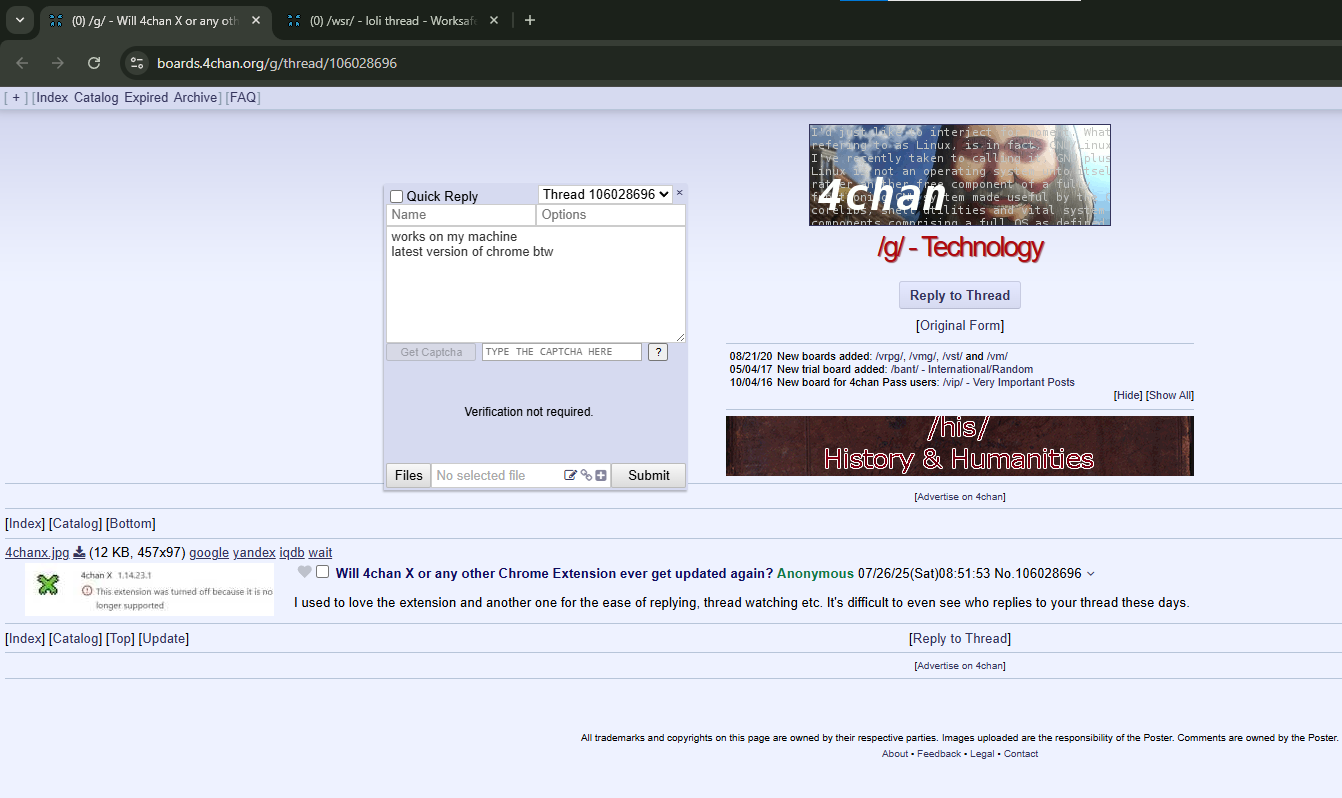The height and width of the screenshot is (798, 1342).
Task: Open Expired in the top header bar
Action: (146, 97)
